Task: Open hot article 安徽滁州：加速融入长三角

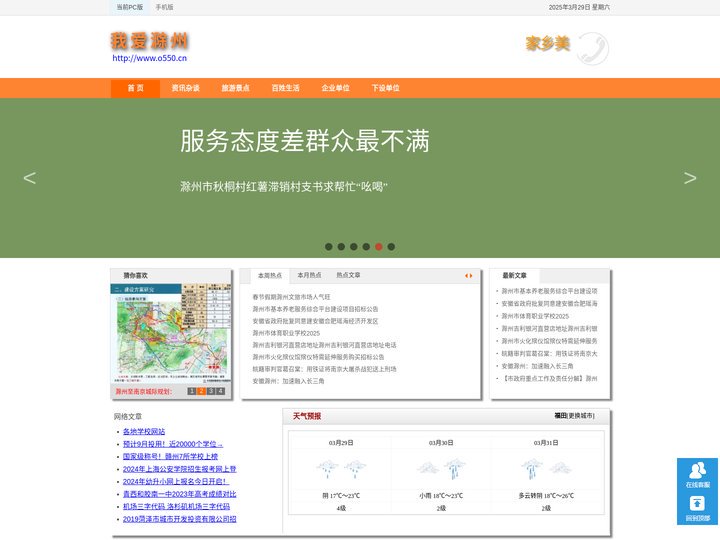Action: click(x=288, y=381)
